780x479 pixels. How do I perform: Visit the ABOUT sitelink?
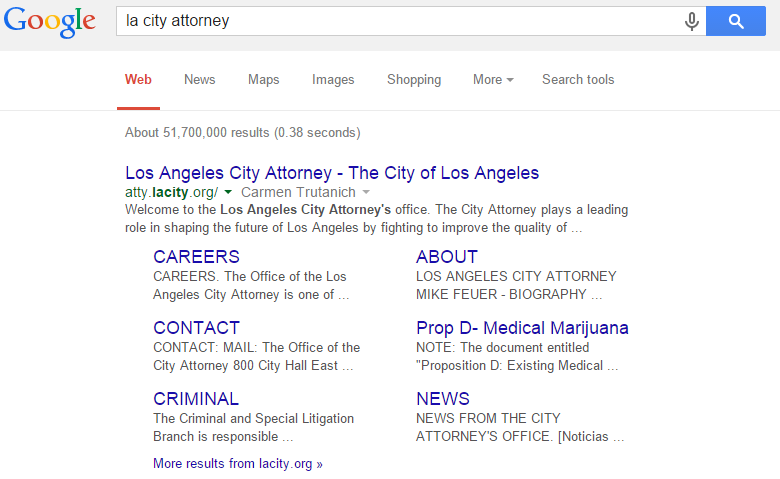tap(447, 257)
